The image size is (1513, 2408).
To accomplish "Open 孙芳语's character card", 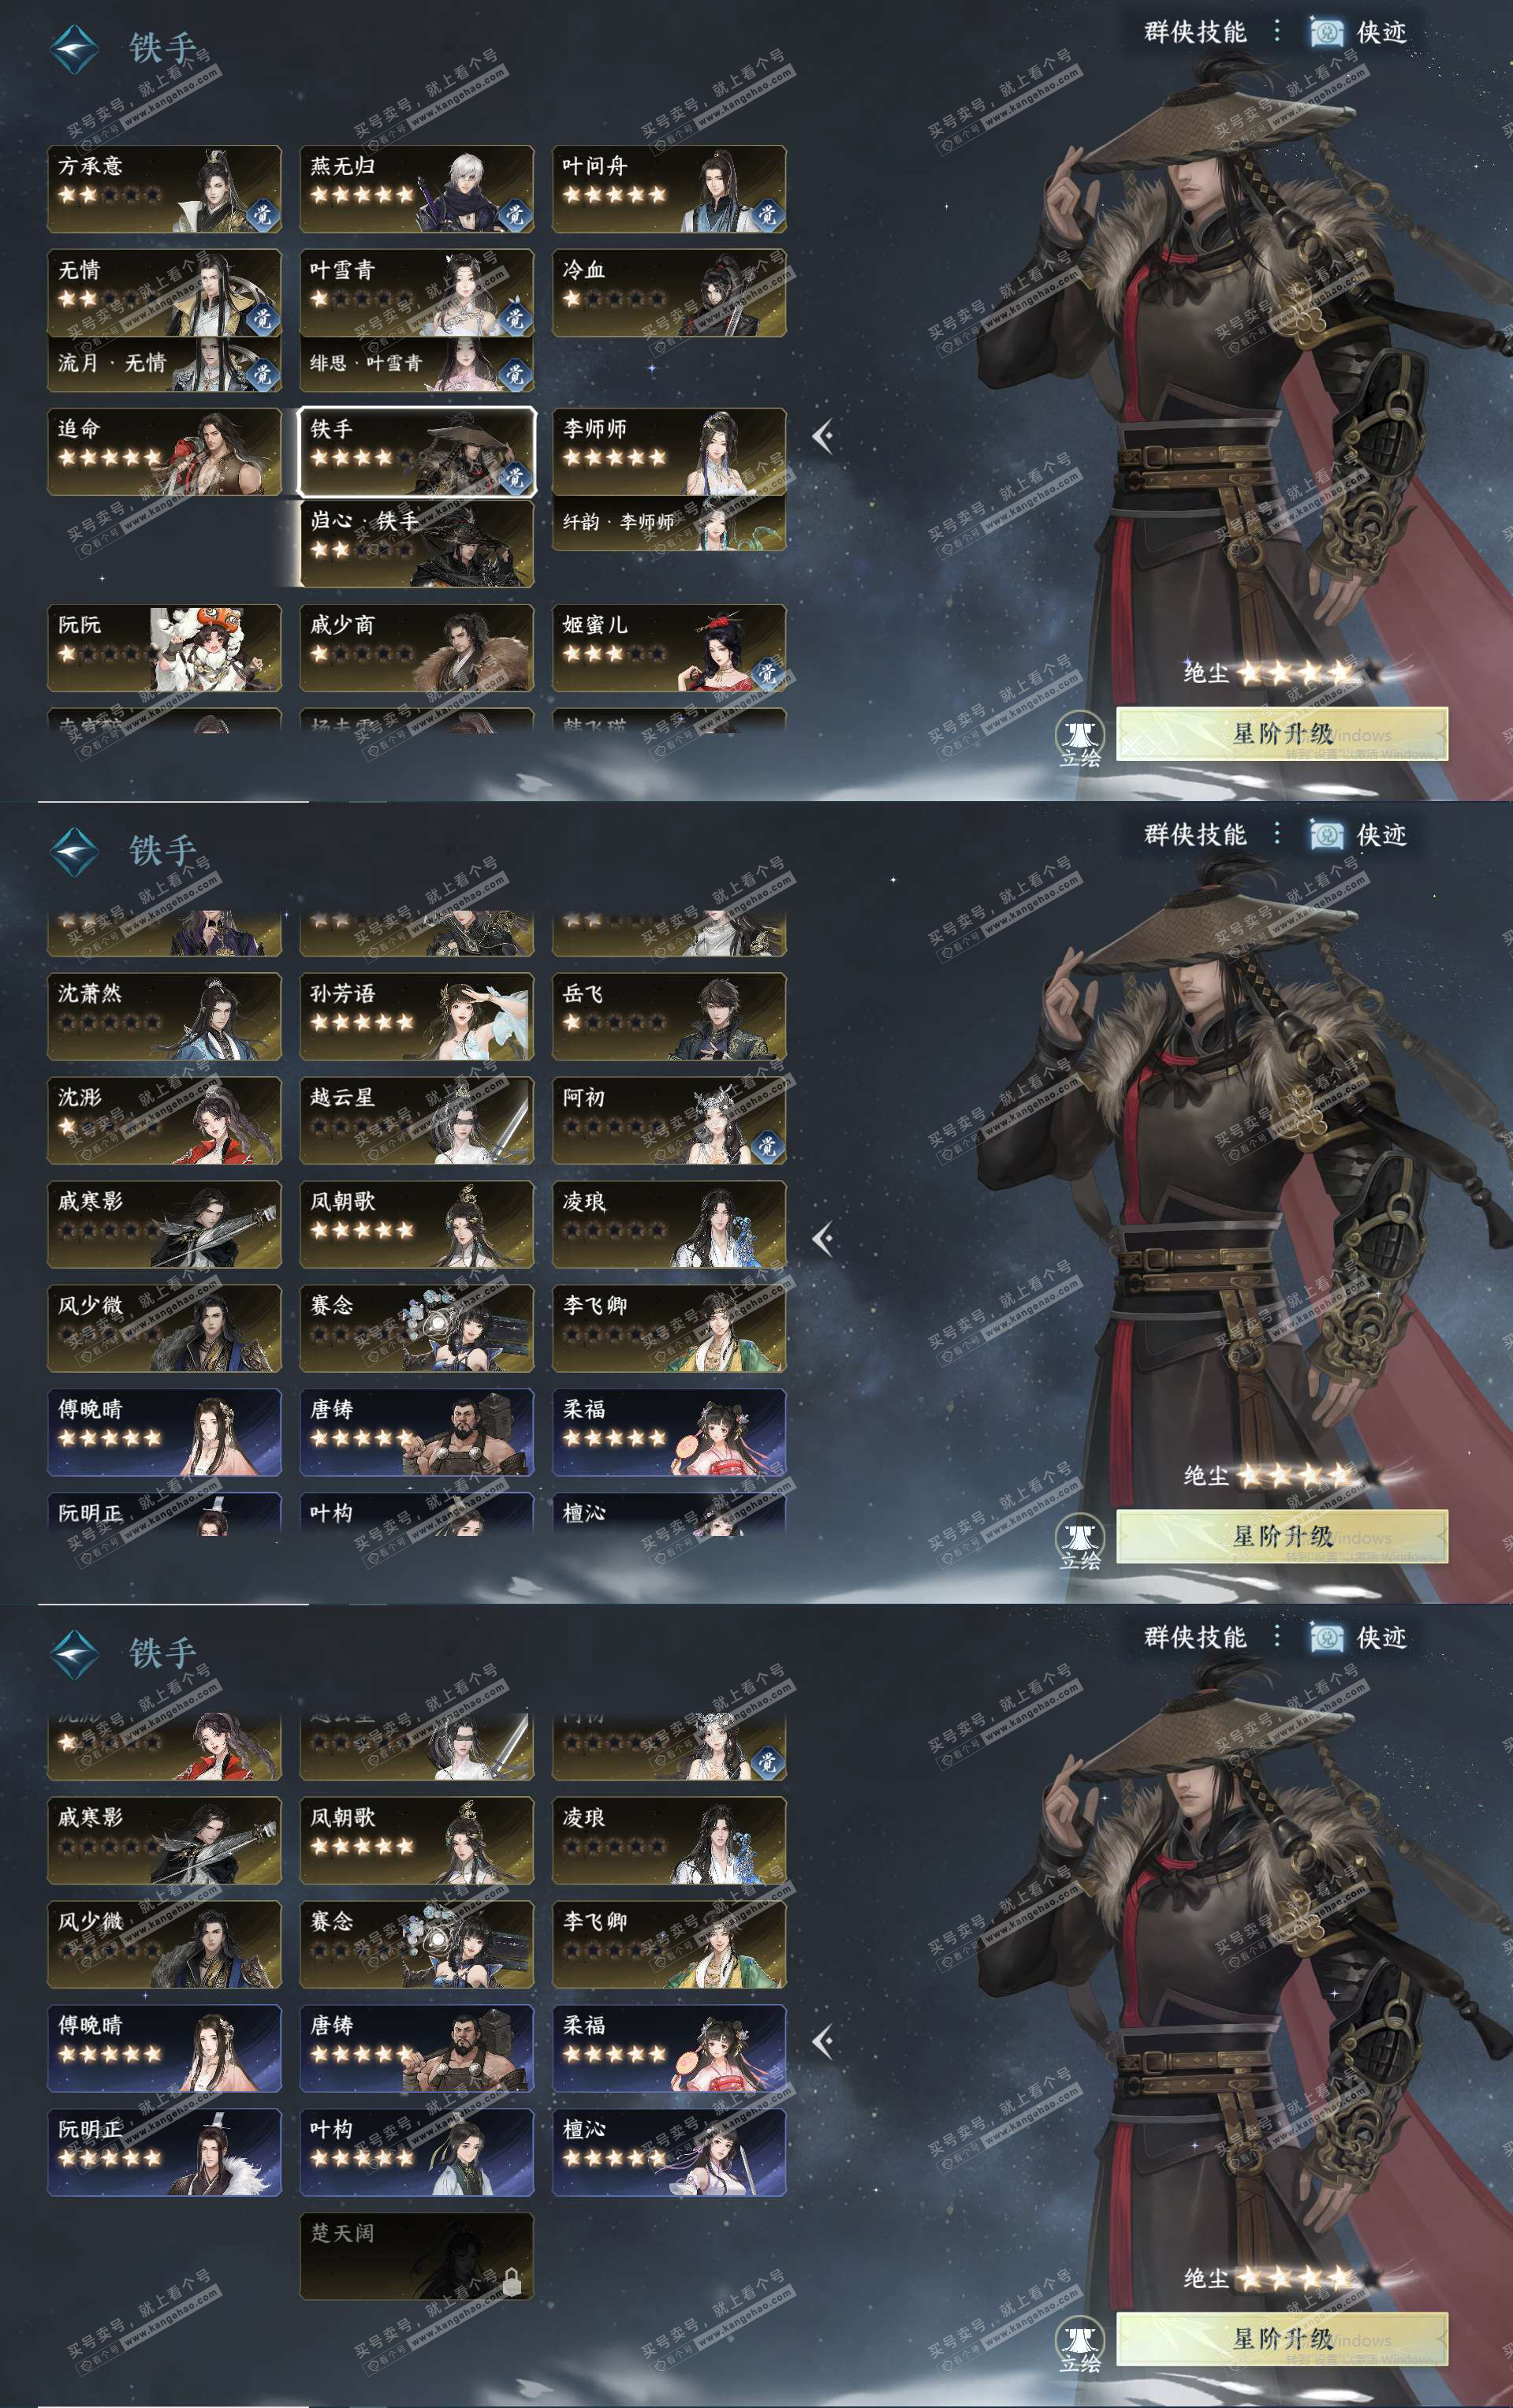I will point(417,1017).
